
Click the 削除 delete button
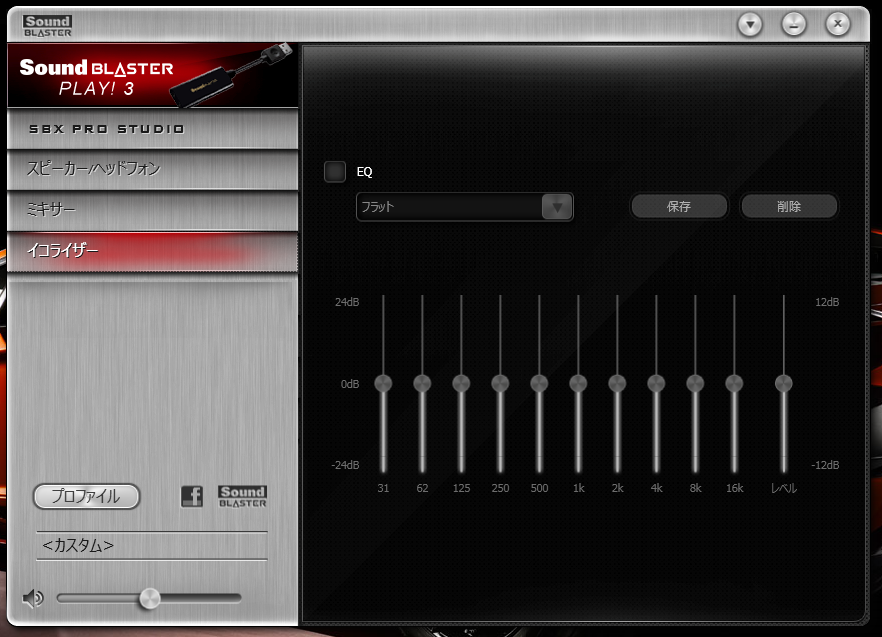pos(789,207)
